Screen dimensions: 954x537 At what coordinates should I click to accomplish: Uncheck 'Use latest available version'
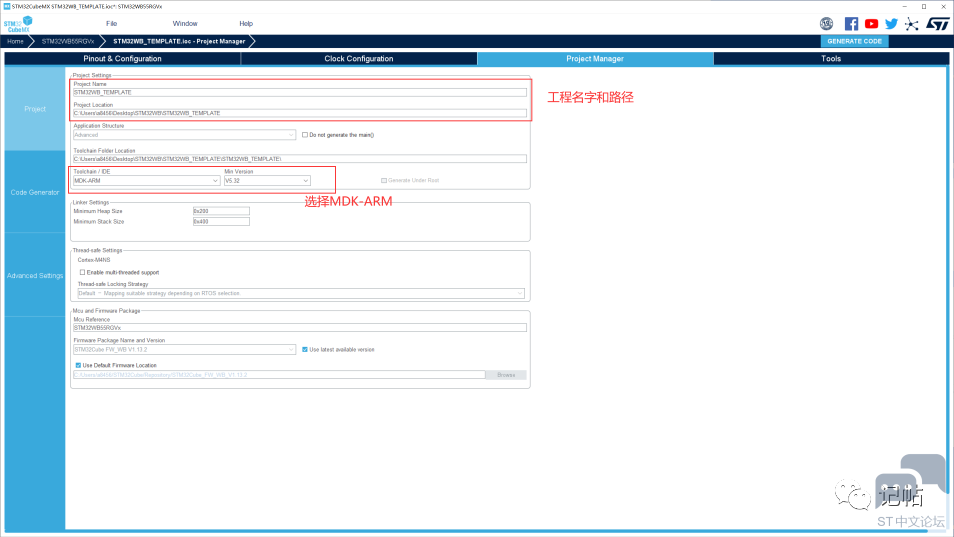(x=305, y=350)
